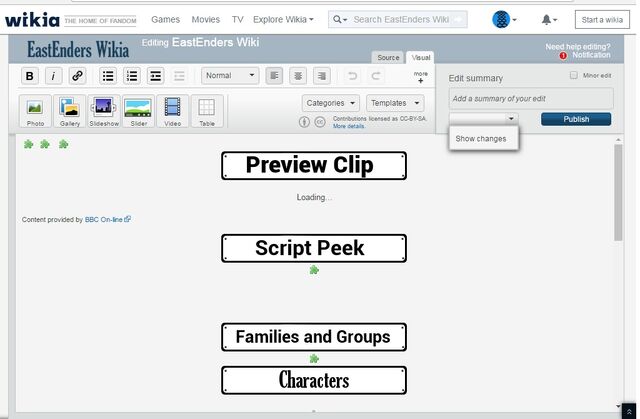Focus the Search EastEnders Wiki field

[402, 20]
